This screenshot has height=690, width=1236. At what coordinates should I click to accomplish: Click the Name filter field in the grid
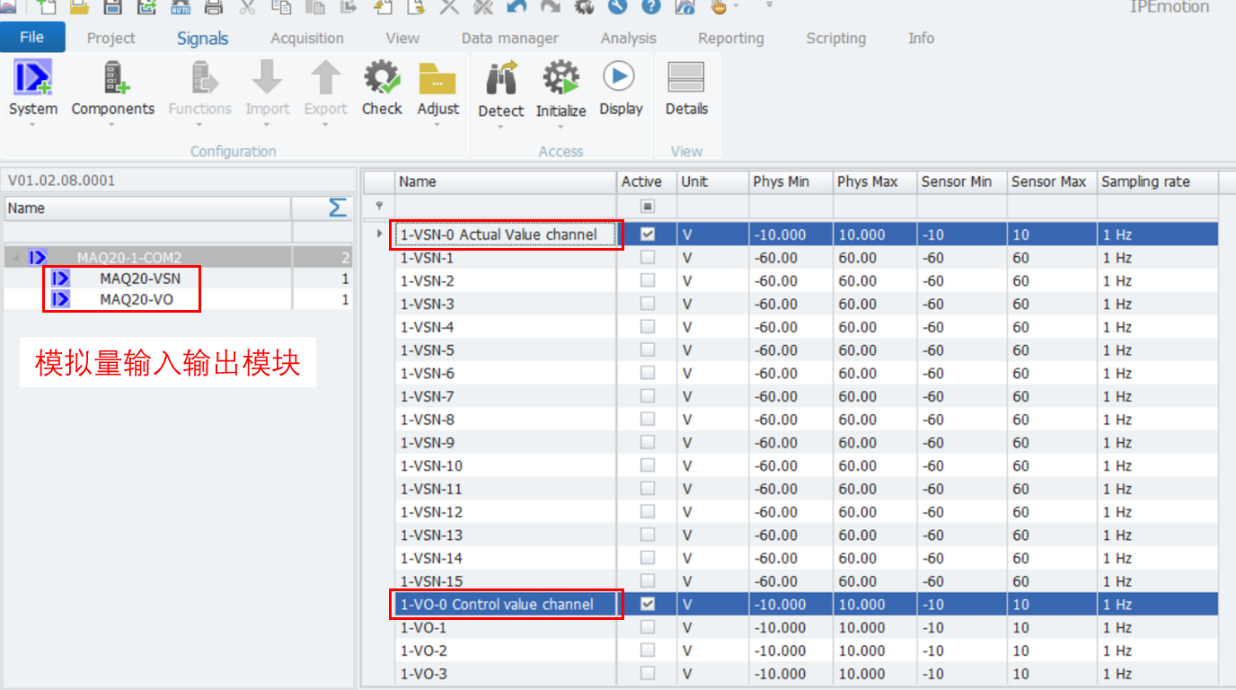(x=505, y=206)
